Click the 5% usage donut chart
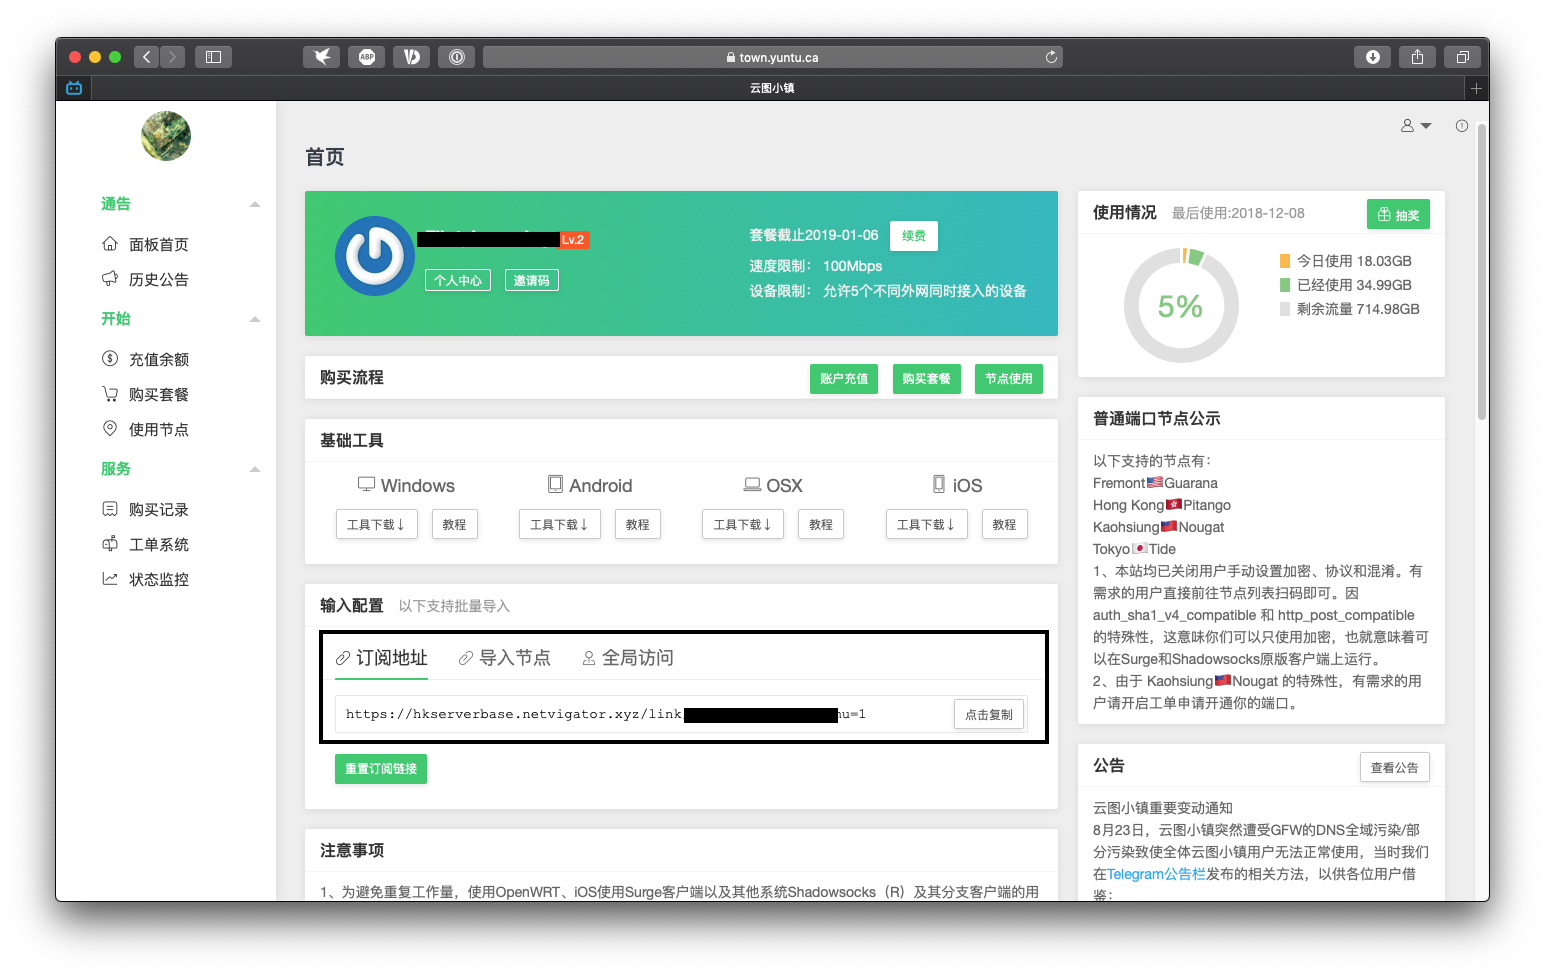1545x975 pixels. 1181,306
